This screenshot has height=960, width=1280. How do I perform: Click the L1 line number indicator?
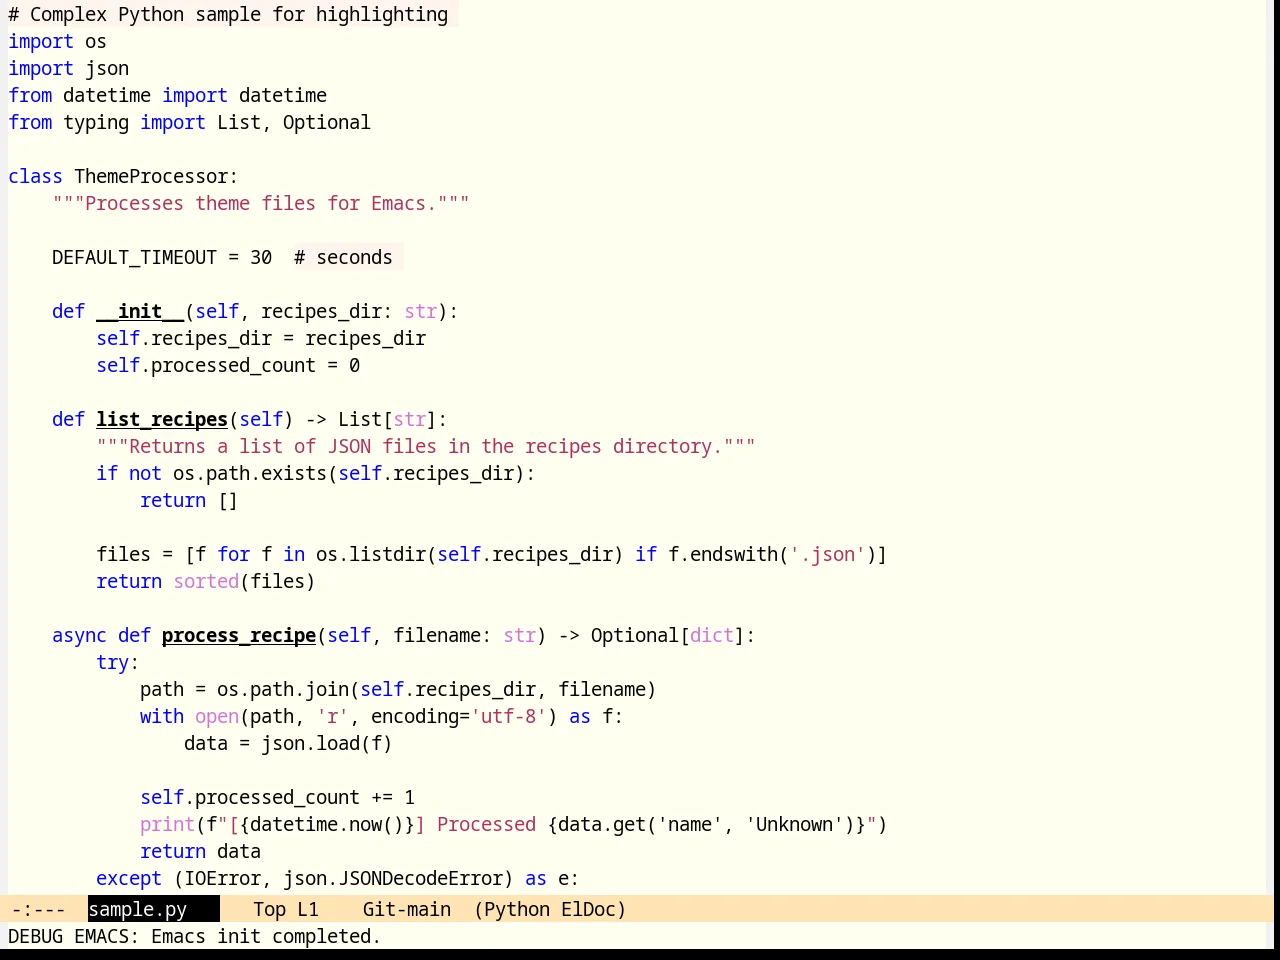pyautogui.click(x=308, y=909)
